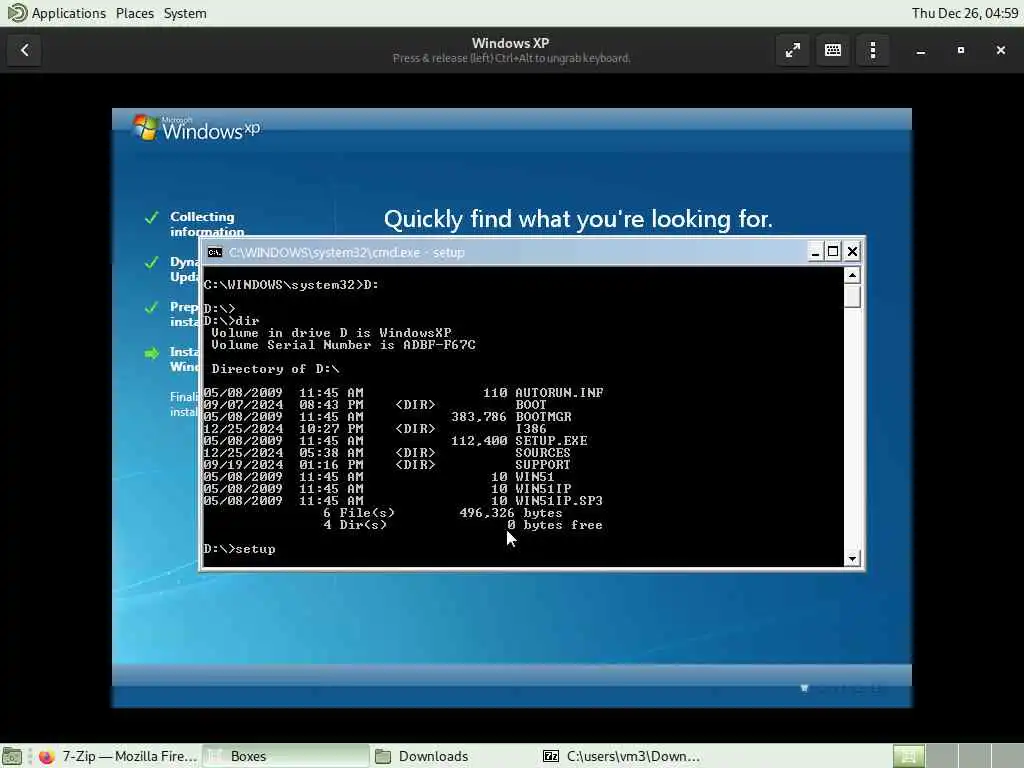
Task: Click the cmd scrollbar up arrow
Action: click(x=852, y=275)
